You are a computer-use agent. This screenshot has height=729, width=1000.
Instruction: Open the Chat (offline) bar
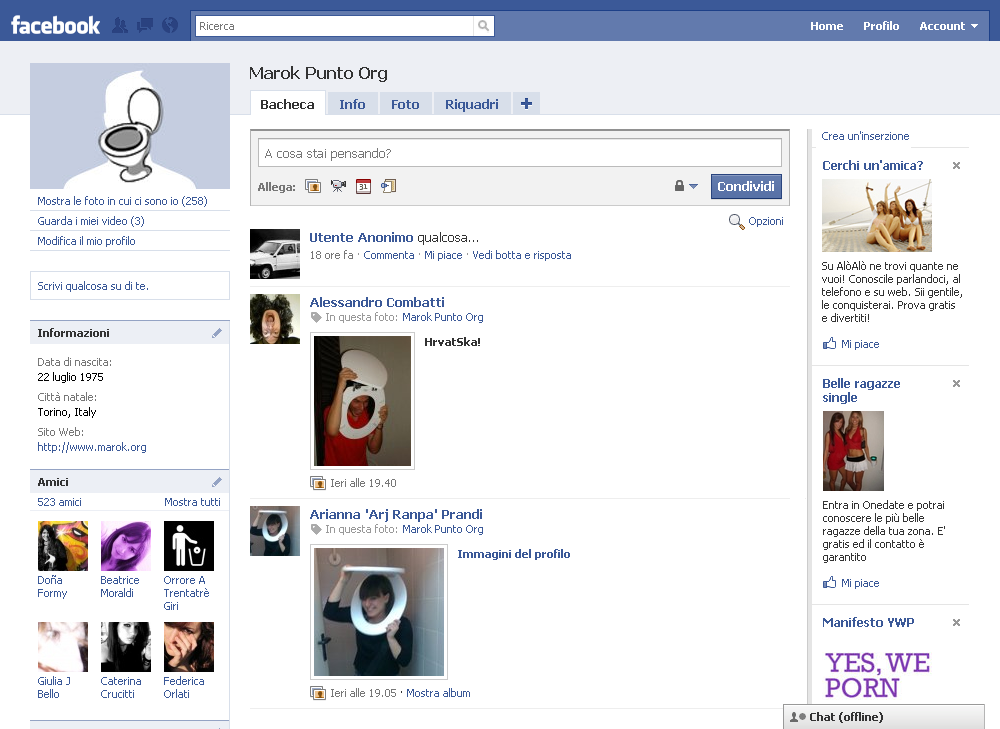pos(884,717)
